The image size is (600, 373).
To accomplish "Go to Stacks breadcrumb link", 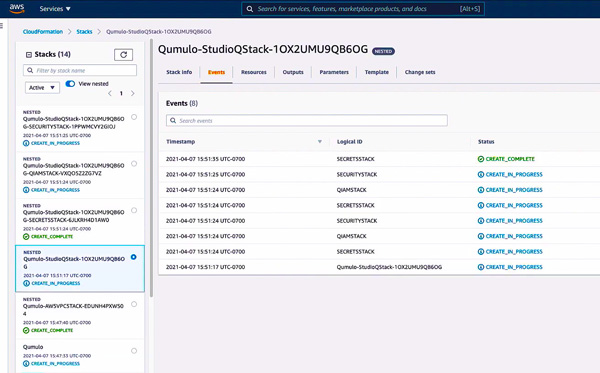I will (x=84, y=32).
